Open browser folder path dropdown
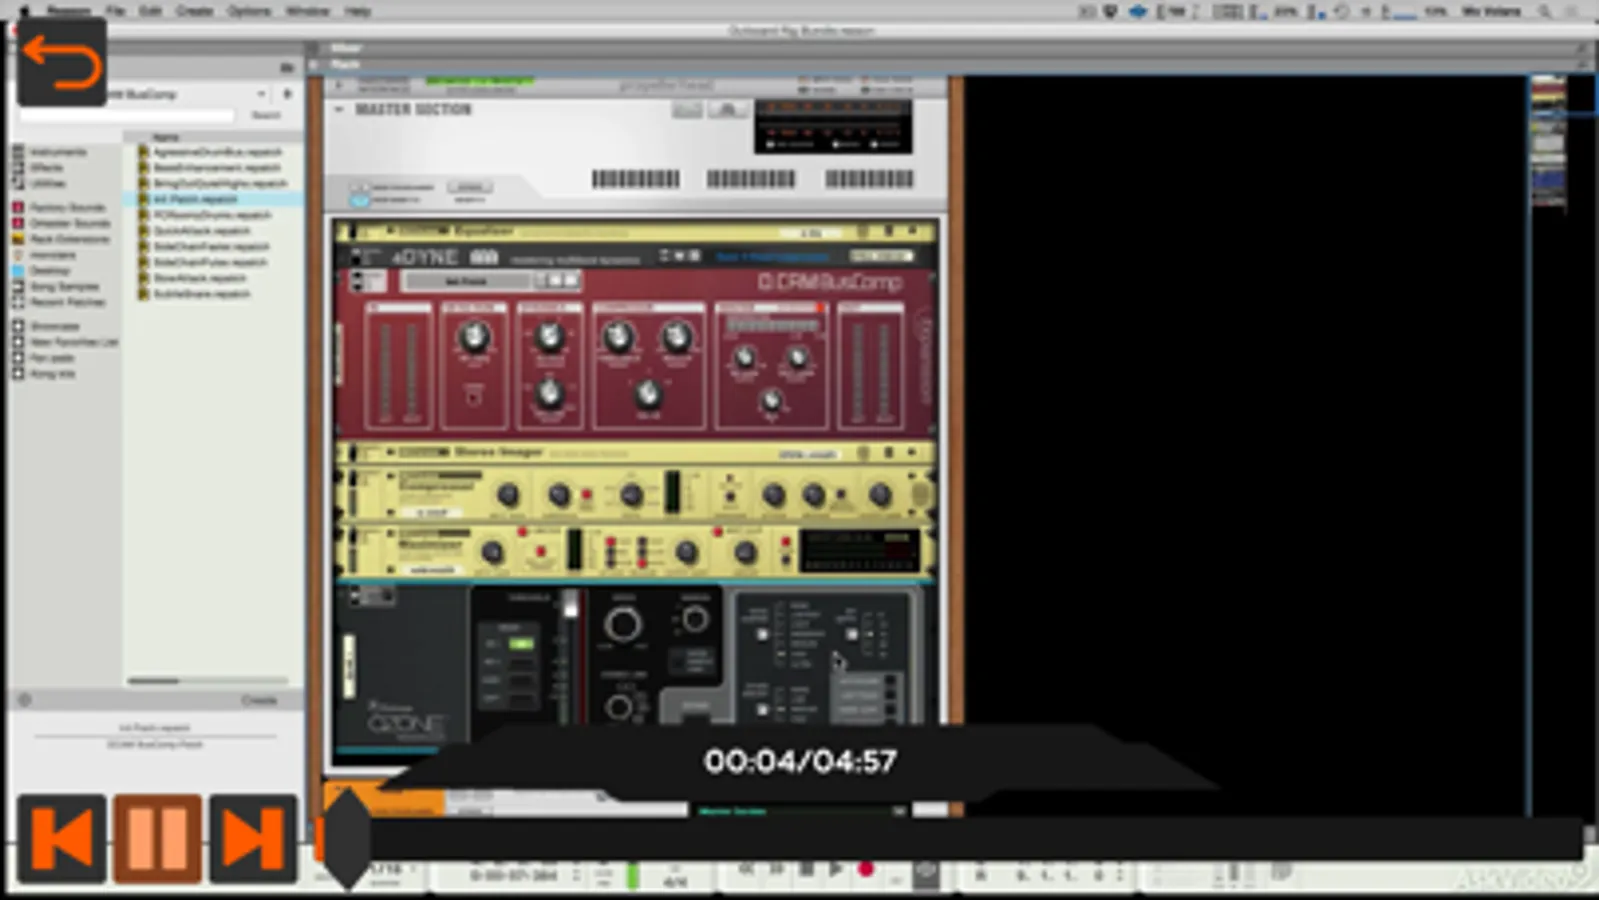The width and height of the screenshot is (1599, 900). (x=262, y=94)
